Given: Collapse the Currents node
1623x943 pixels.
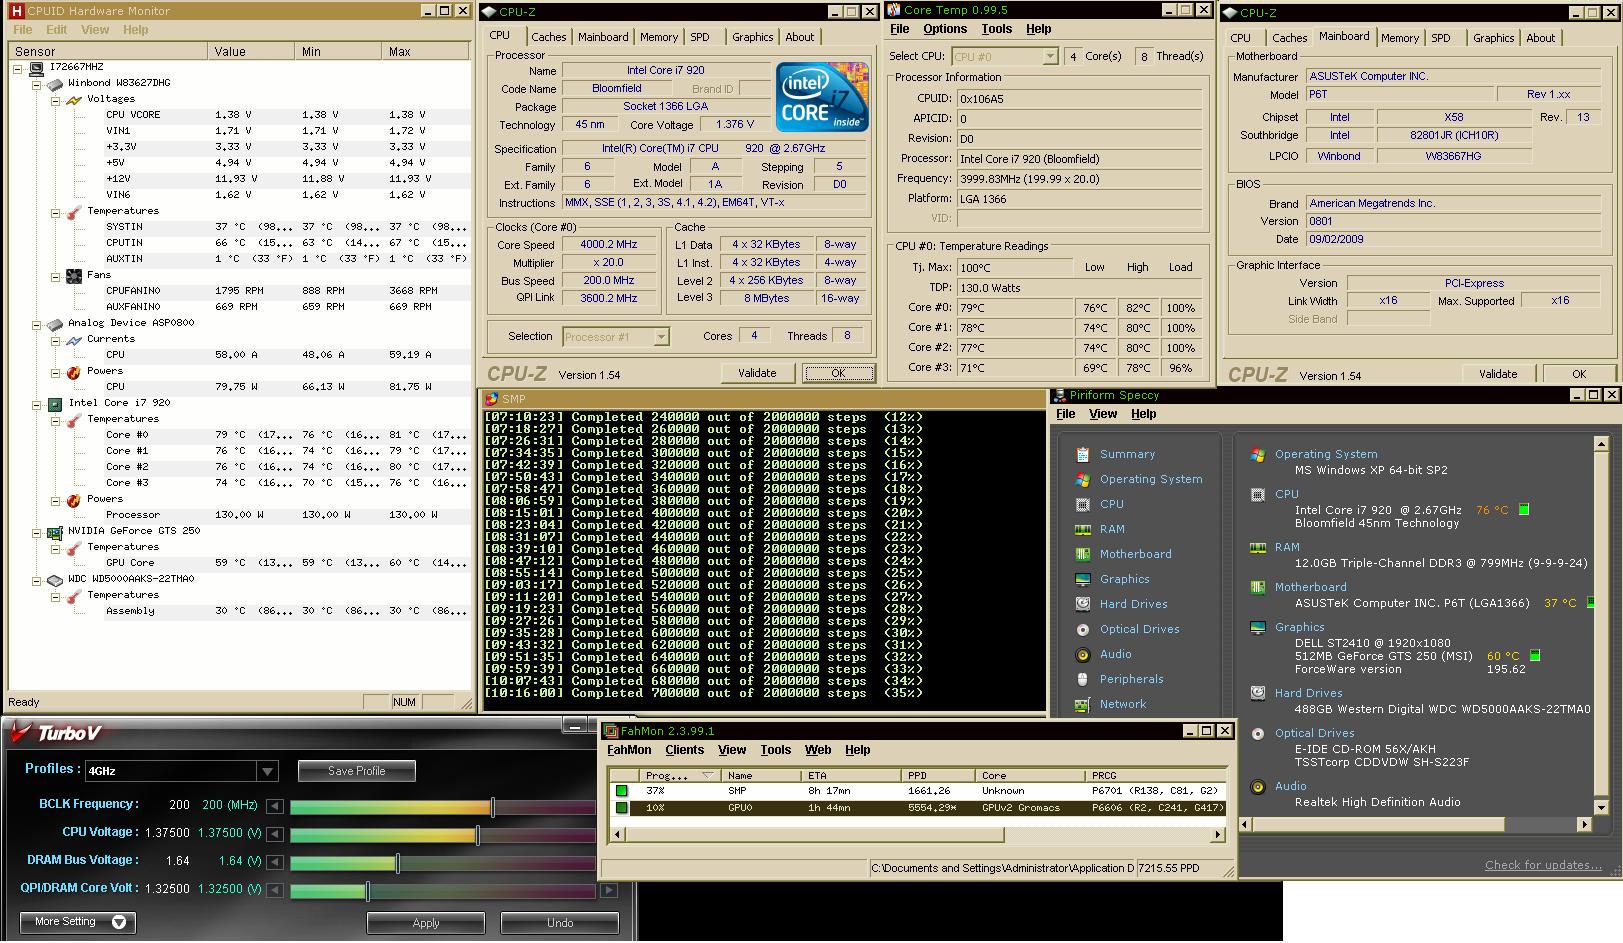Looking at the screenshot, I should pos(56,340).
